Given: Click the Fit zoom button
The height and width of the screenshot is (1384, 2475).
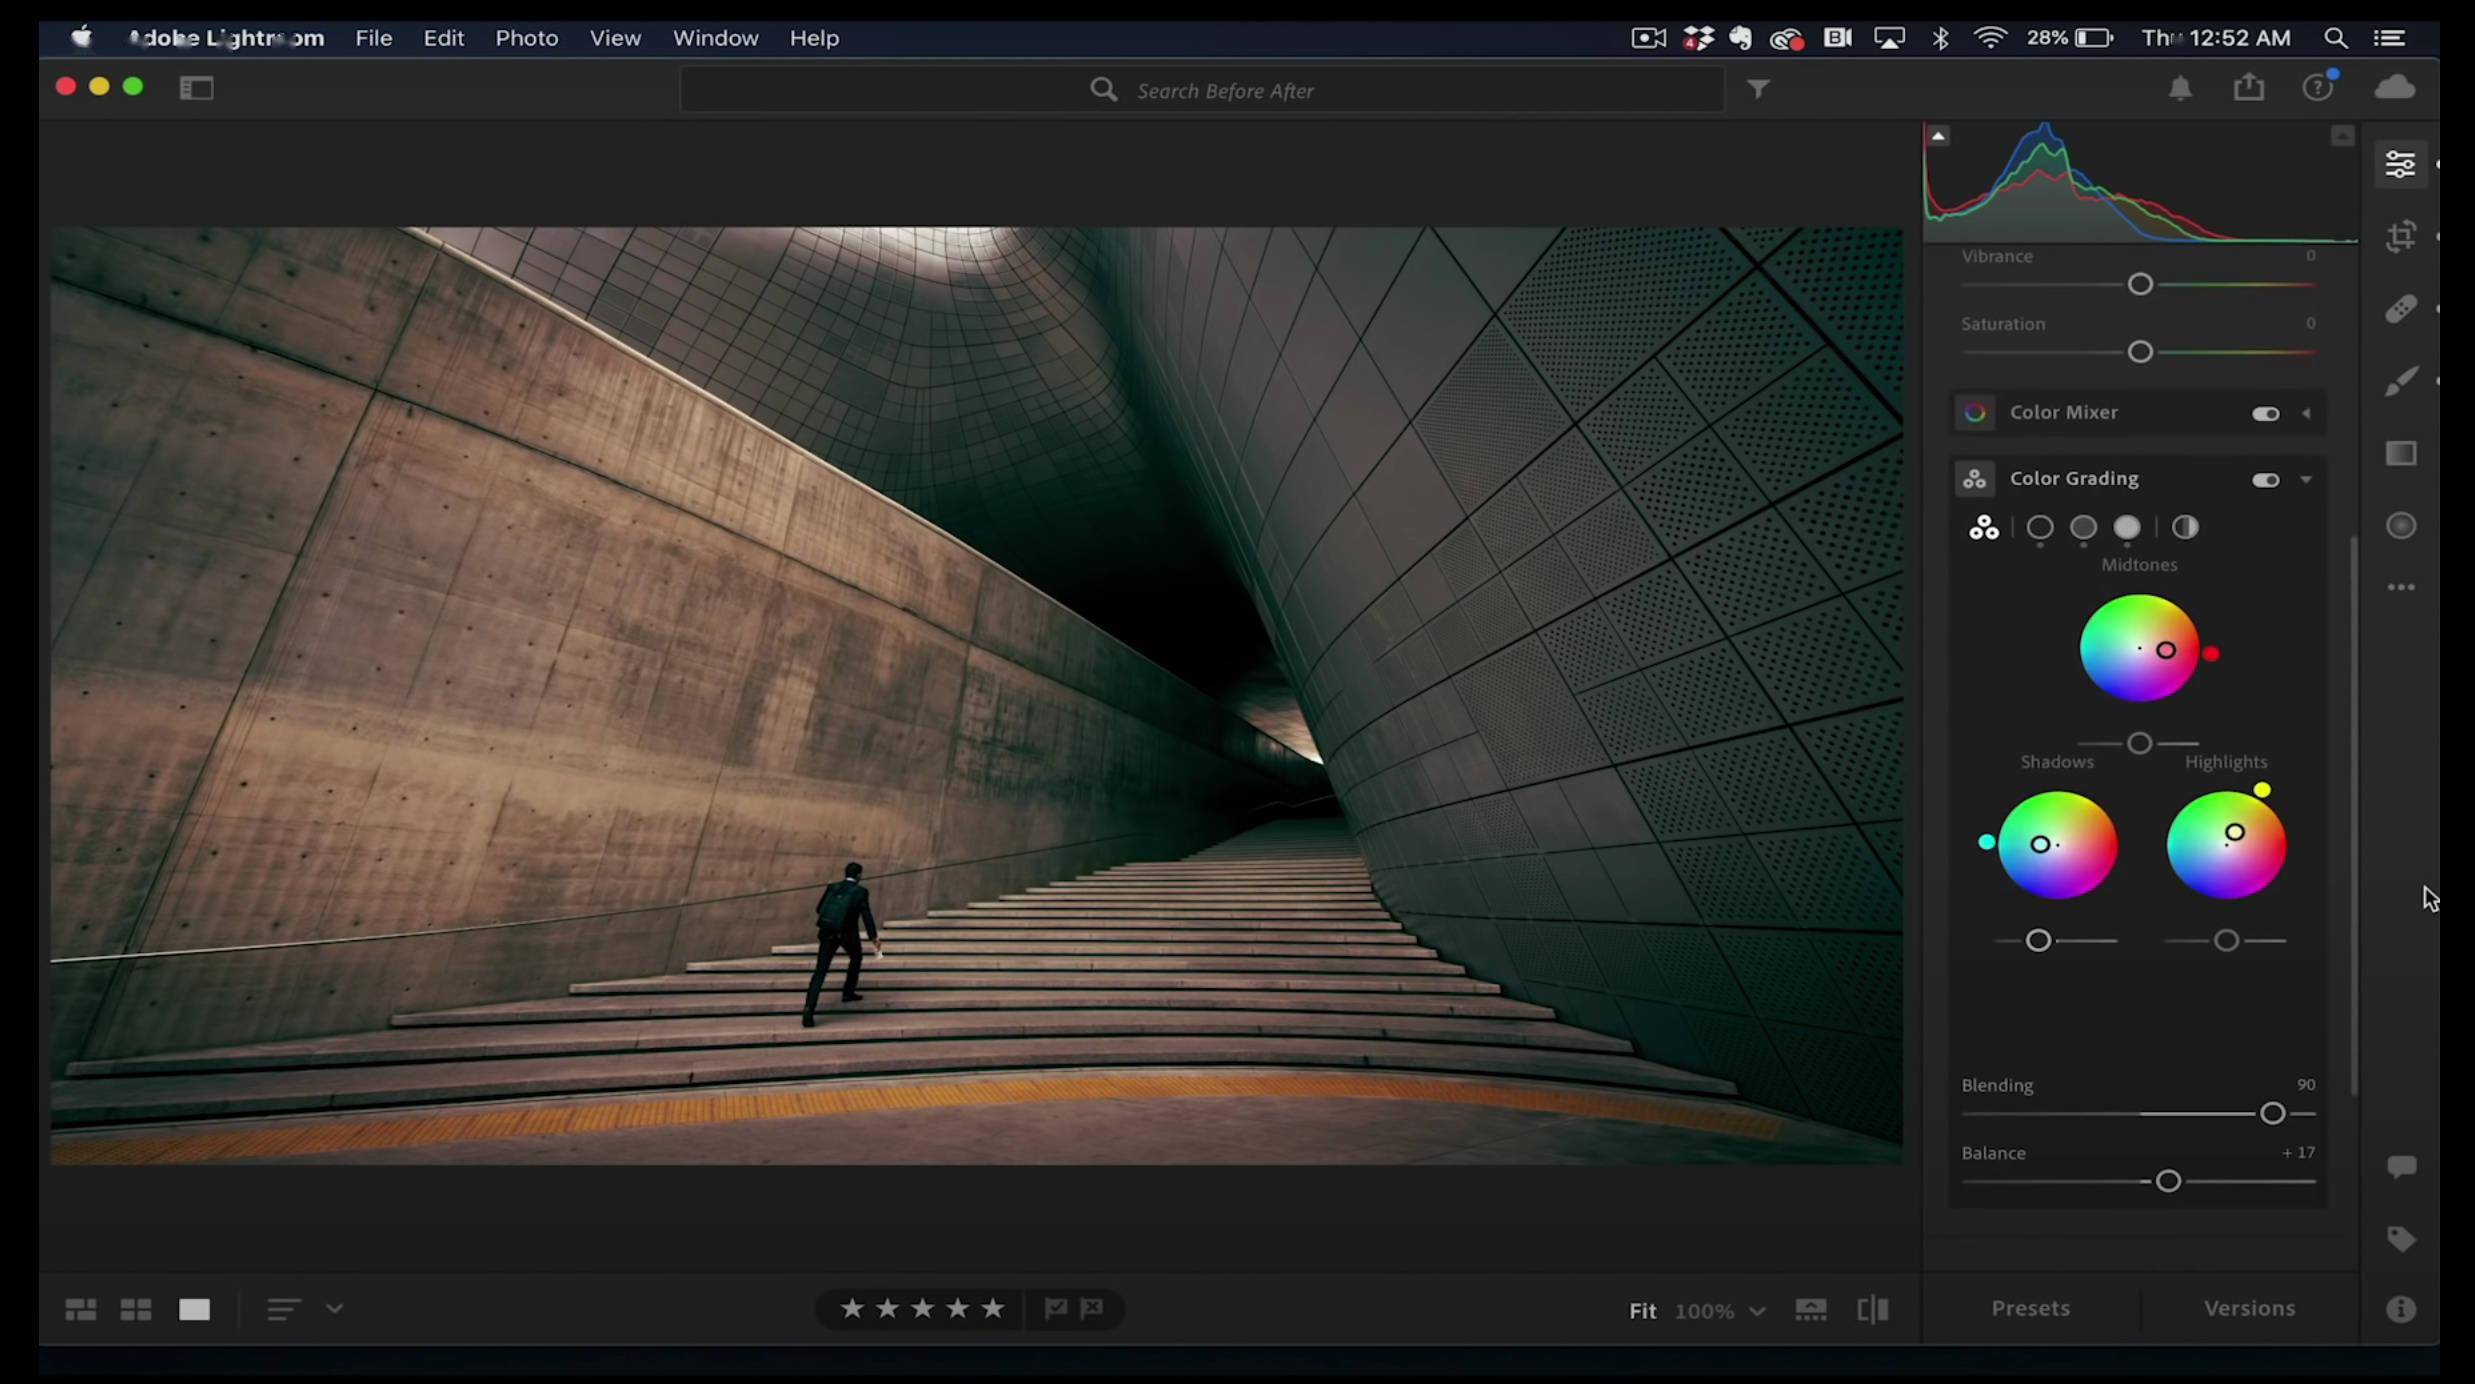Looking at the screenshot, I should tap(1642, 1310).
